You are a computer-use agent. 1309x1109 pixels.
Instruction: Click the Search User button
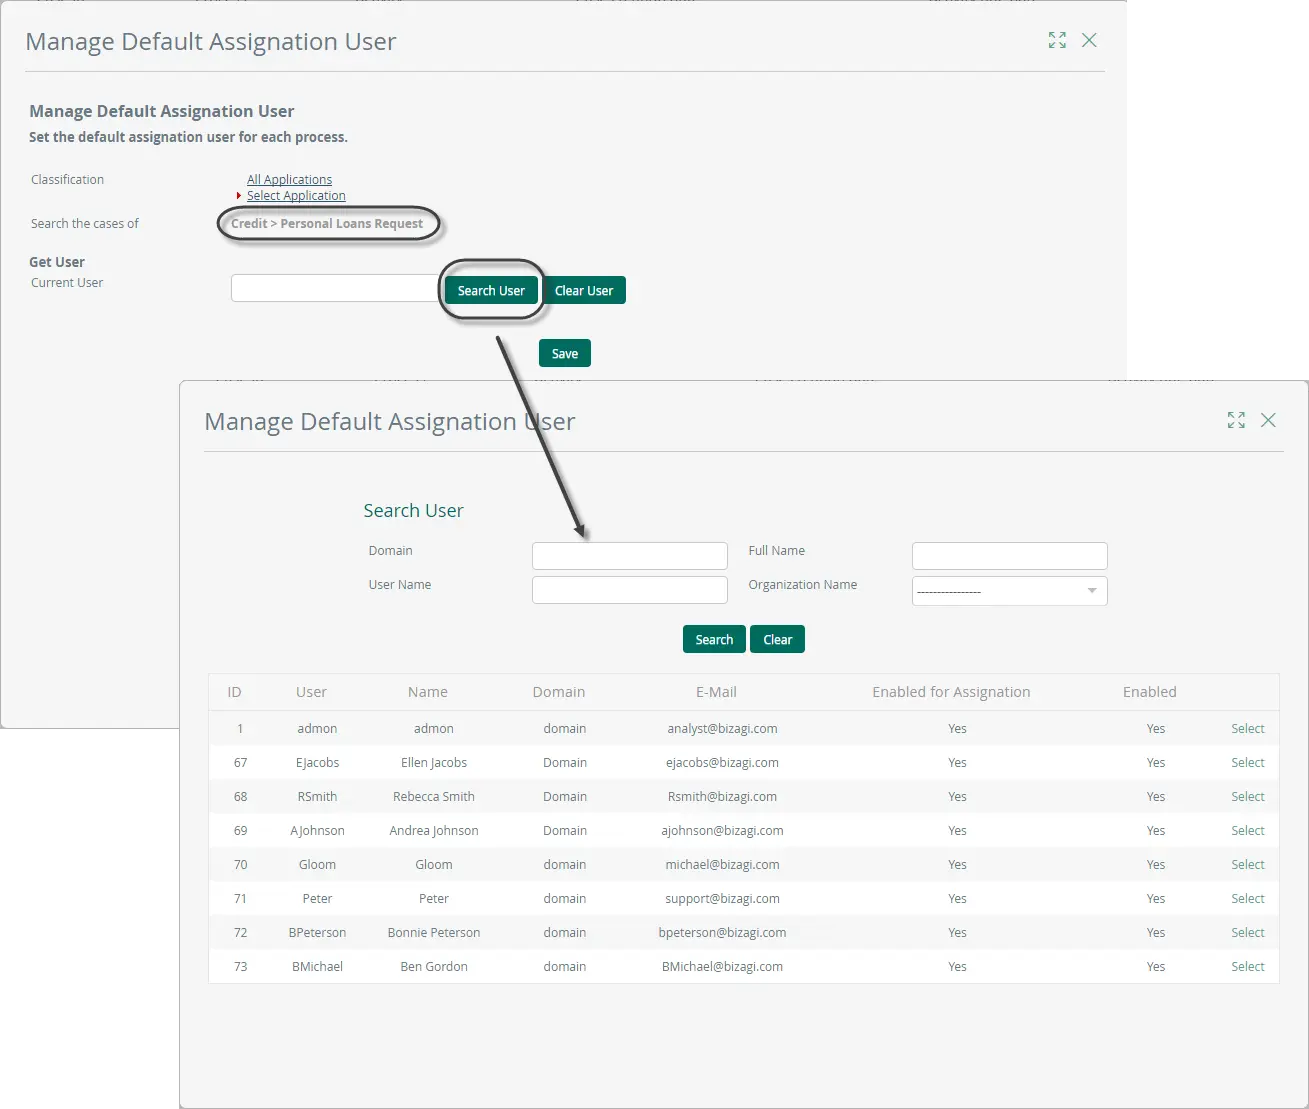[x=491, y=291]
